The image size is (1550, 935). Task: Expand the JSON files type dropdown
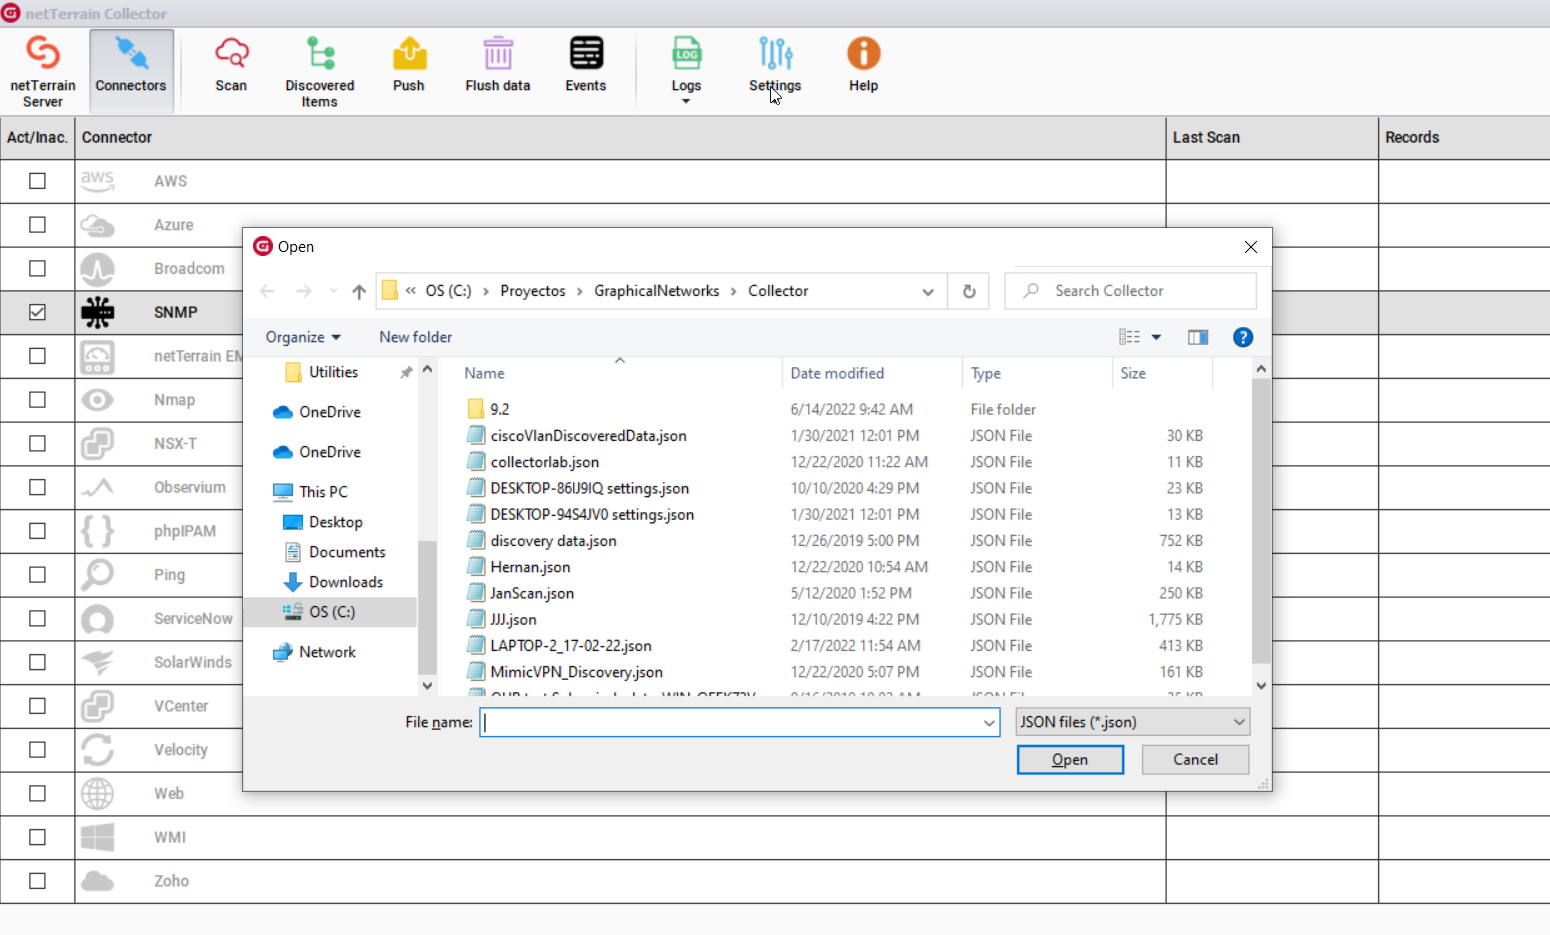tap(1132, 722)
